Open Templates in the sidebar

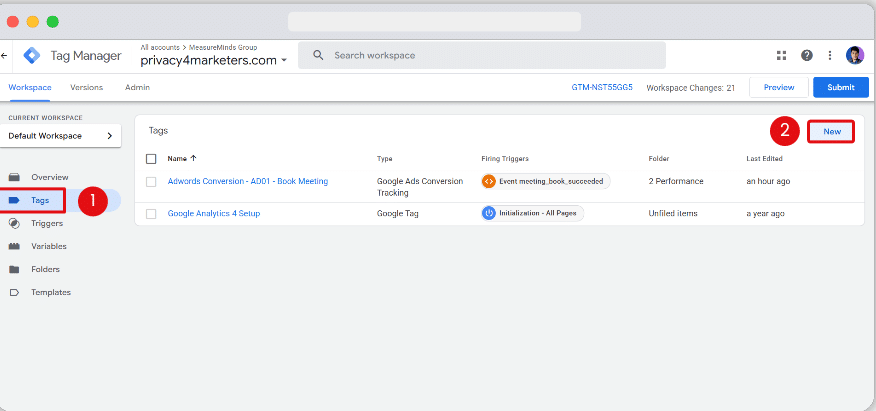tap(51, 292)
